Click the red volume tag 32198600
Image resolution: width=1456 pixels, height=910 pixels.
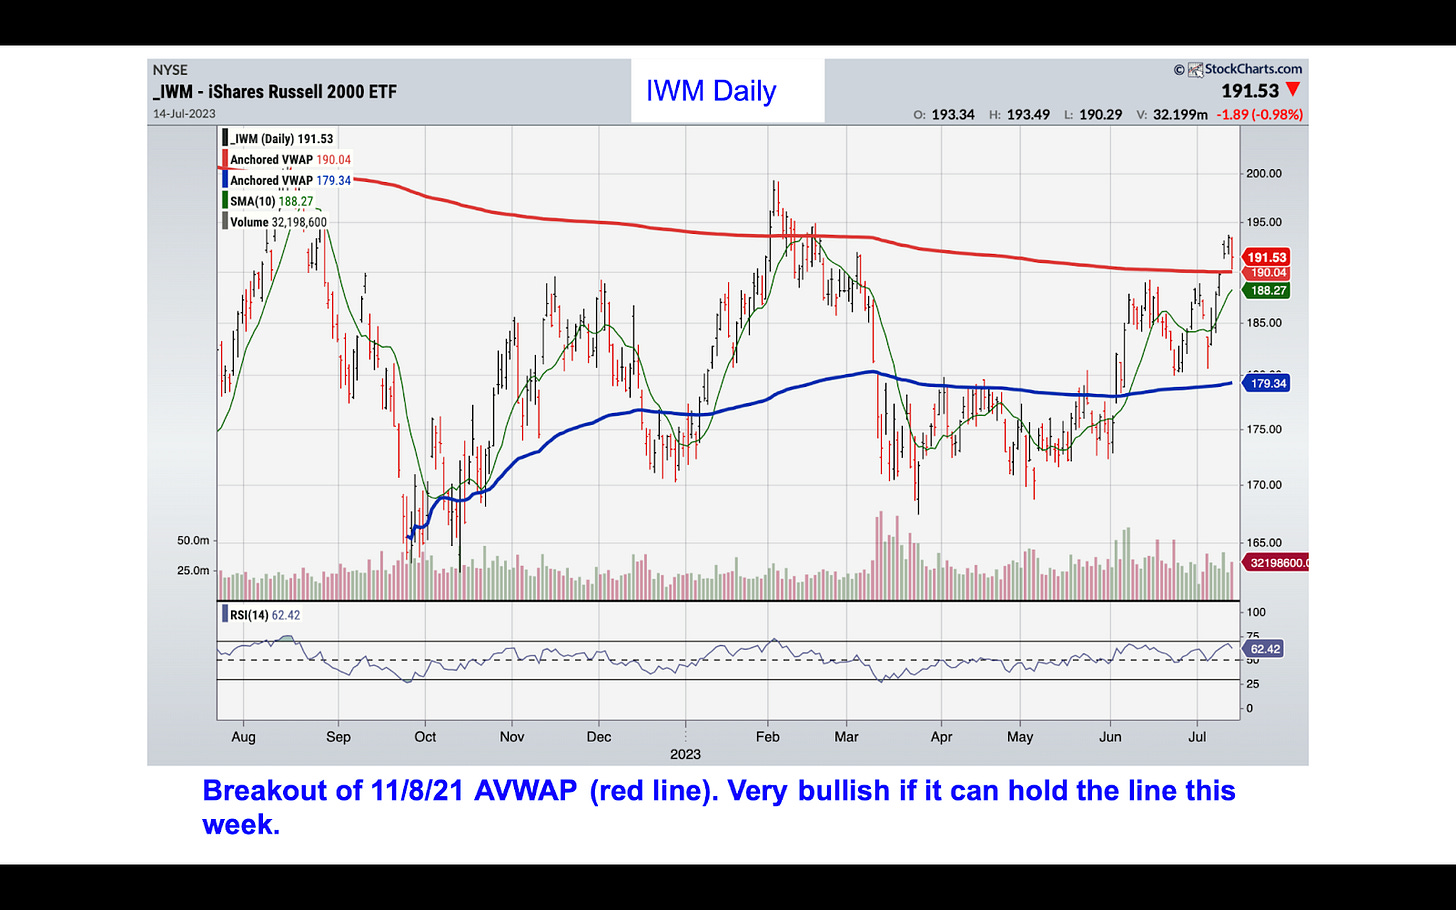pyautogui.click(x=1275, y=564)
